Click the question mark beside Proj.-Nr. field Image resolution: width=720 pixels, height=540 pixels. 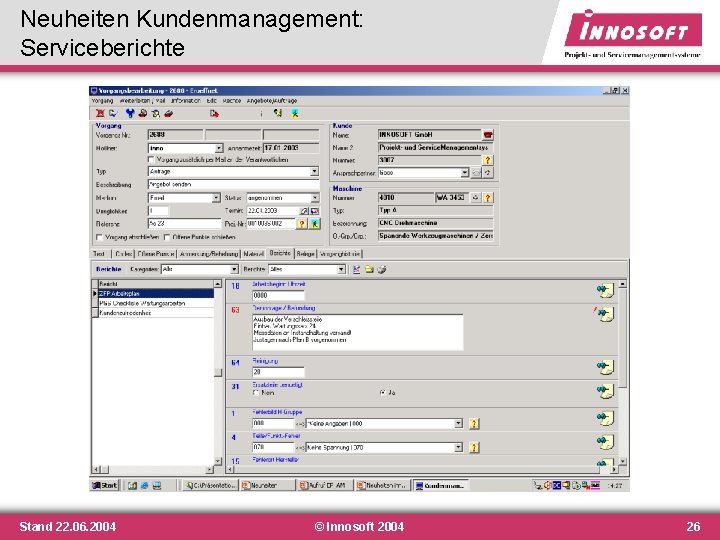coord(302,224)
